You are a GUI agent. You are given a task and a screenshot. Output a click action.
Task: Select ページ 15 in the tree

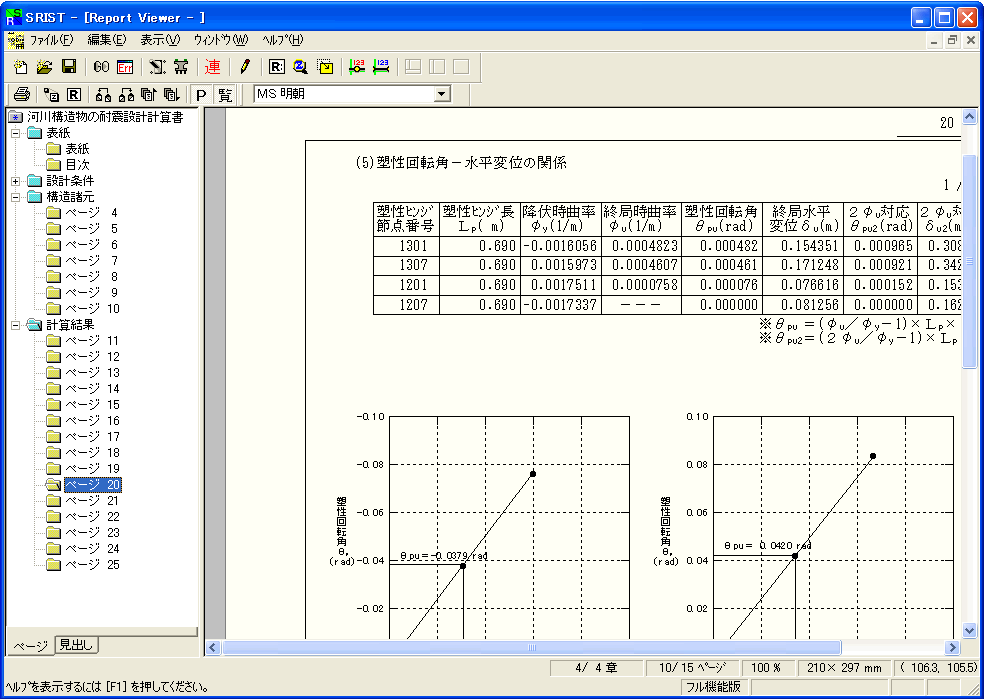pos(92,405)
